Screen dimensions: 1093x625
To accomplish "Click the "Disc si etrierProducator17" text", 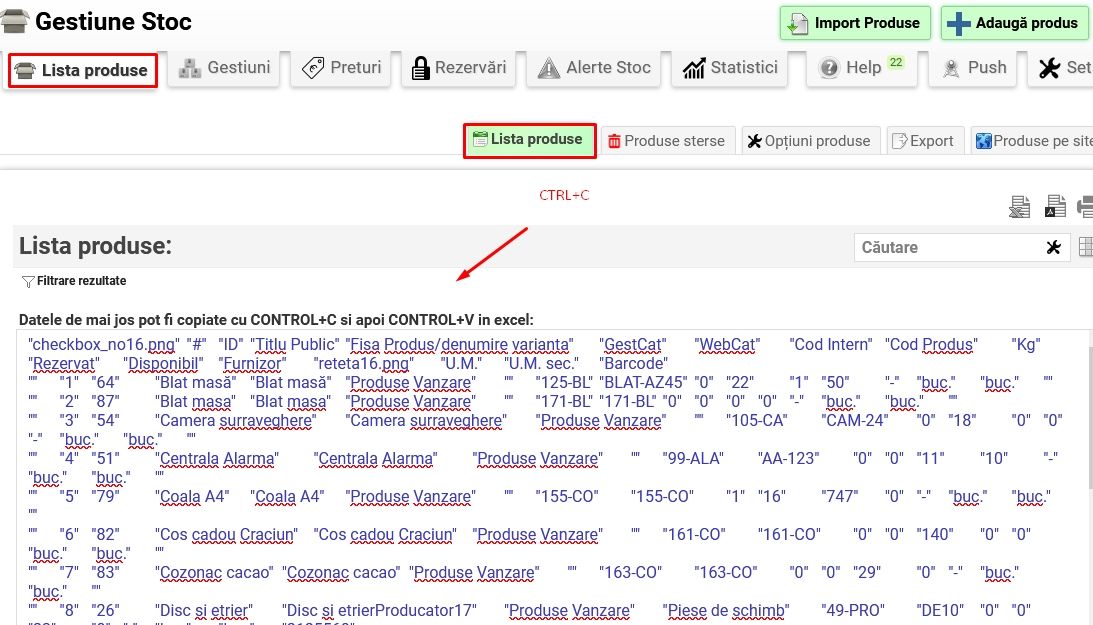I will pyautogui.click(x=379, y=611).
